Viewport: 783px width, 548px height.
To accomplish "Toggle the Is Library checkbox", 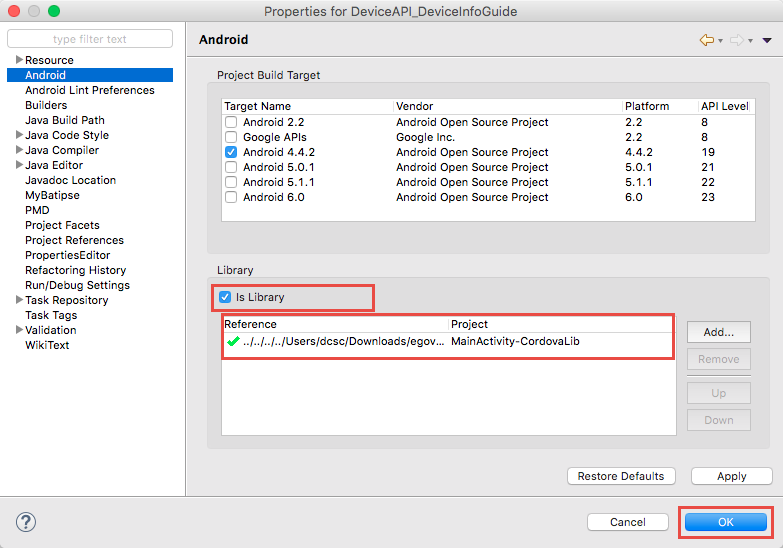I will pos(225,297).
